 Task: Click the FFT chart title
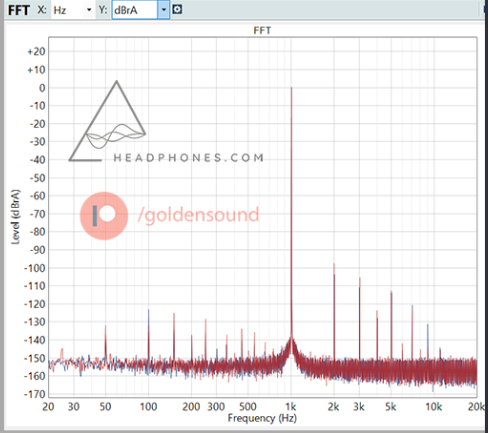click(x=262, y=30)
